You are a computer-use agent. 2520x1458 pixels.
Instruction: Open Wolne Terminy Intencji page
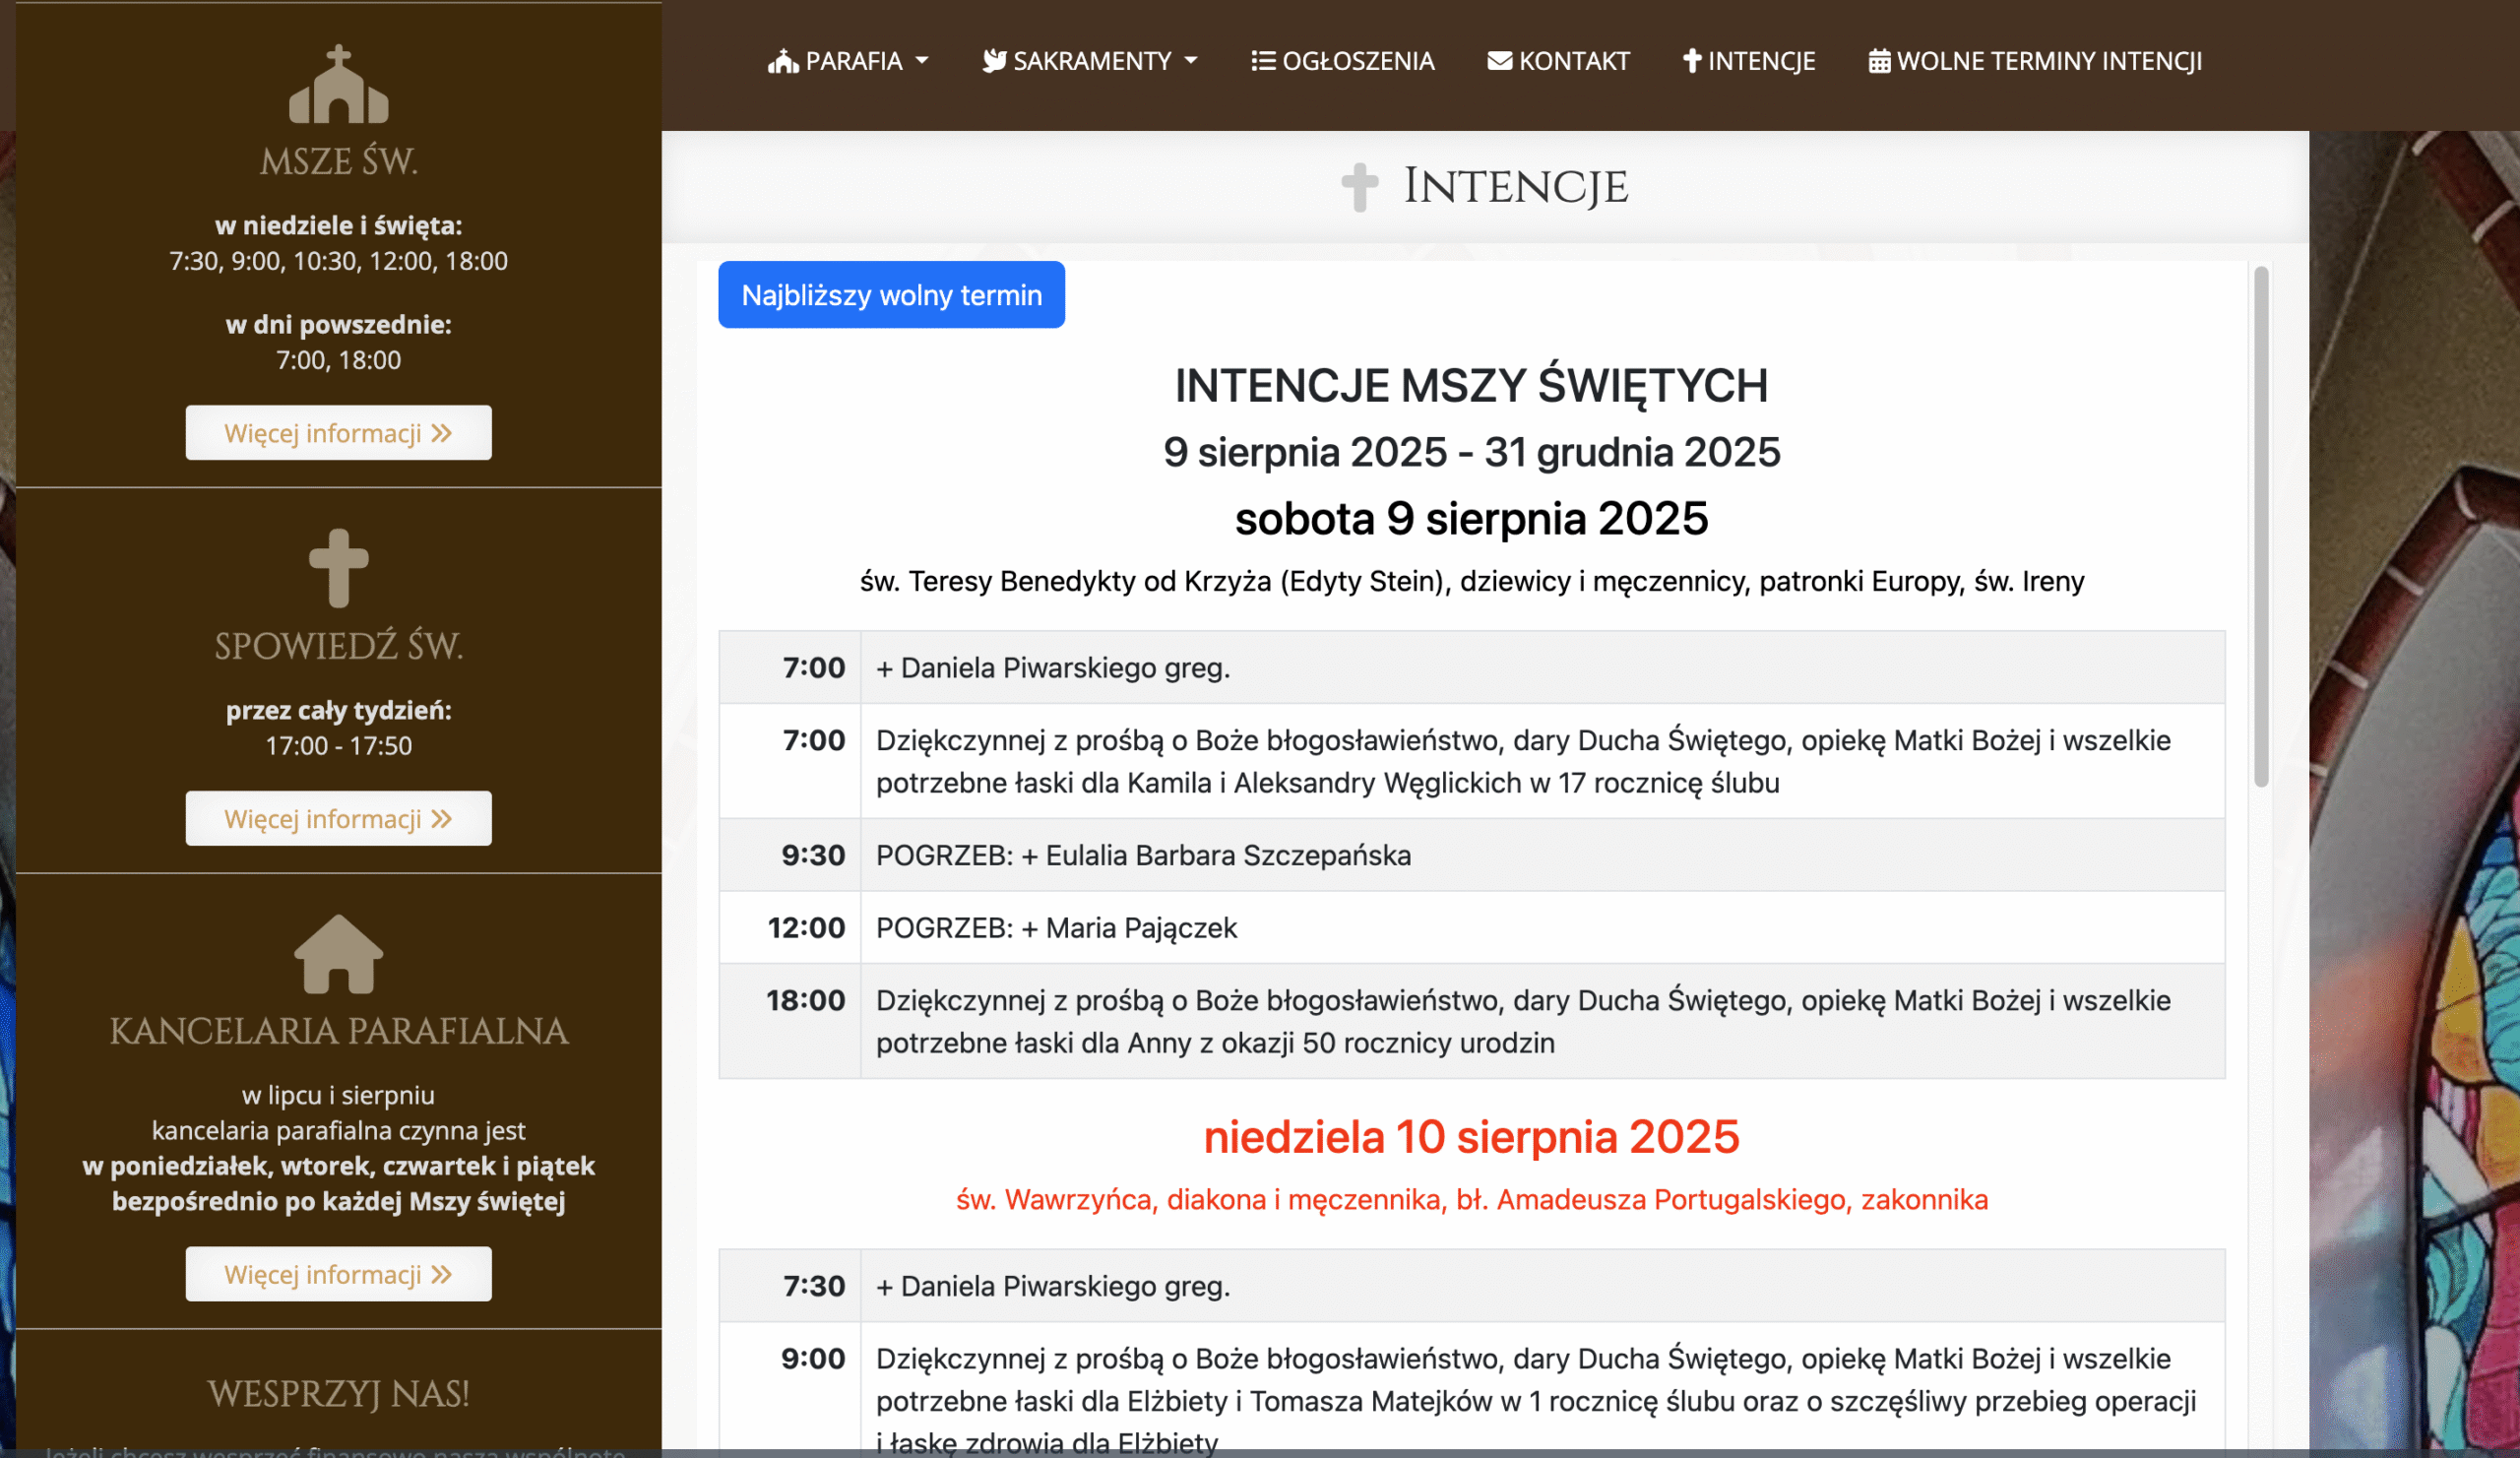[2048, 61]
